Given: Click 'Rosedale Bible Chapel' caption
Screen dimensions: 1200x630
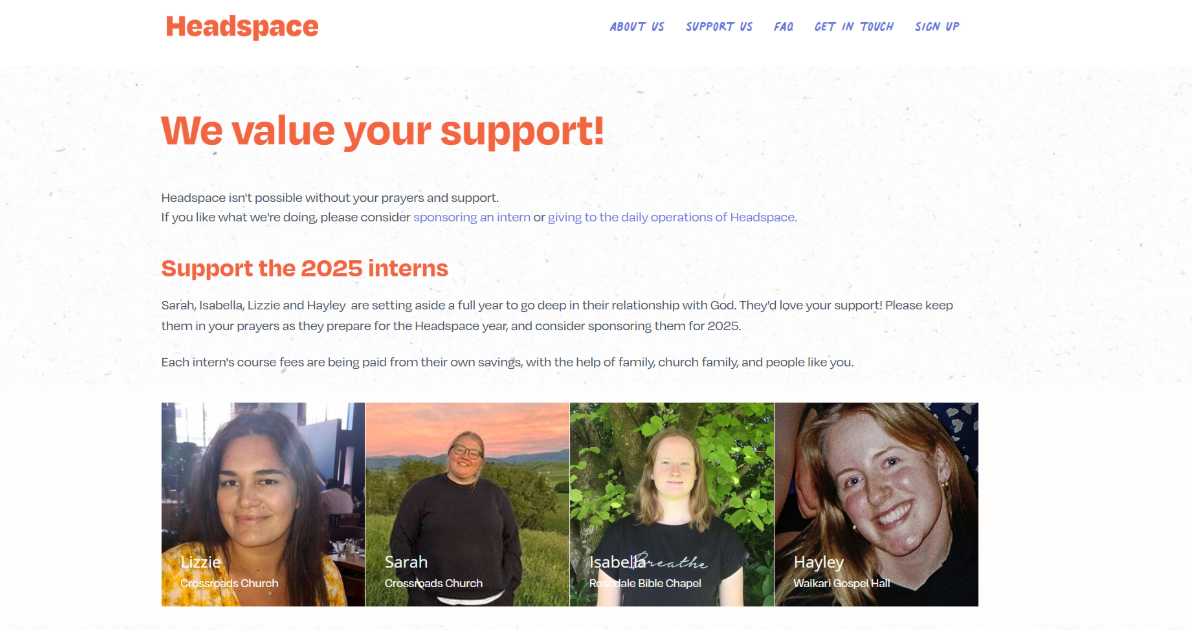Looking at the screenshot, I should 645,583.
